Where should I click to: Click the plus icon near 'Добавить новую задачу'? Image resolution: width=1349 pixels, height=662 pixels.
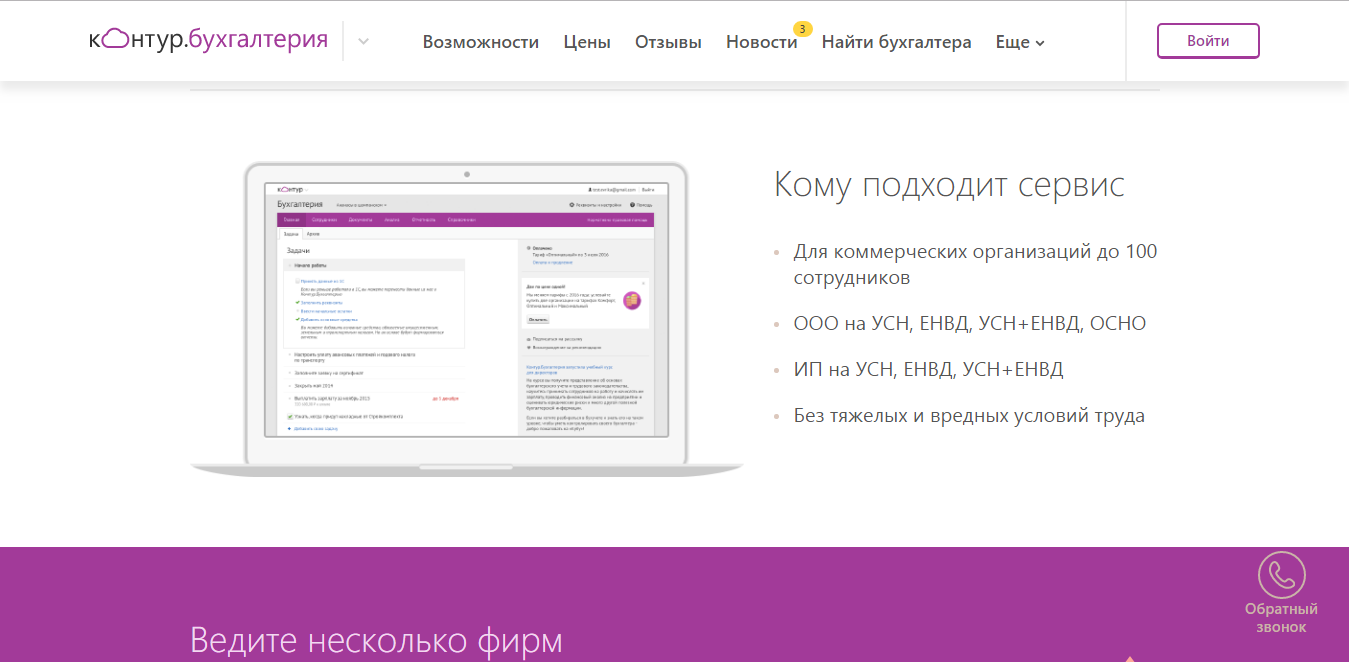click(291, 429)
